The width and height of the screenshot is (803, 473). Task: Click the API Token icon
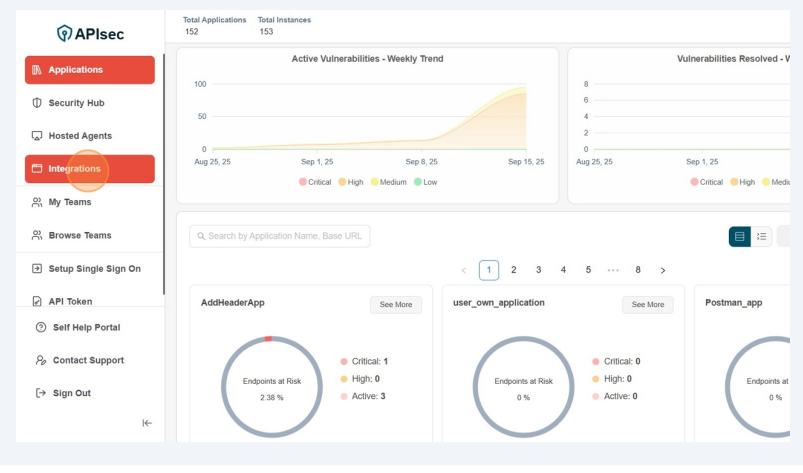[37, 301]
